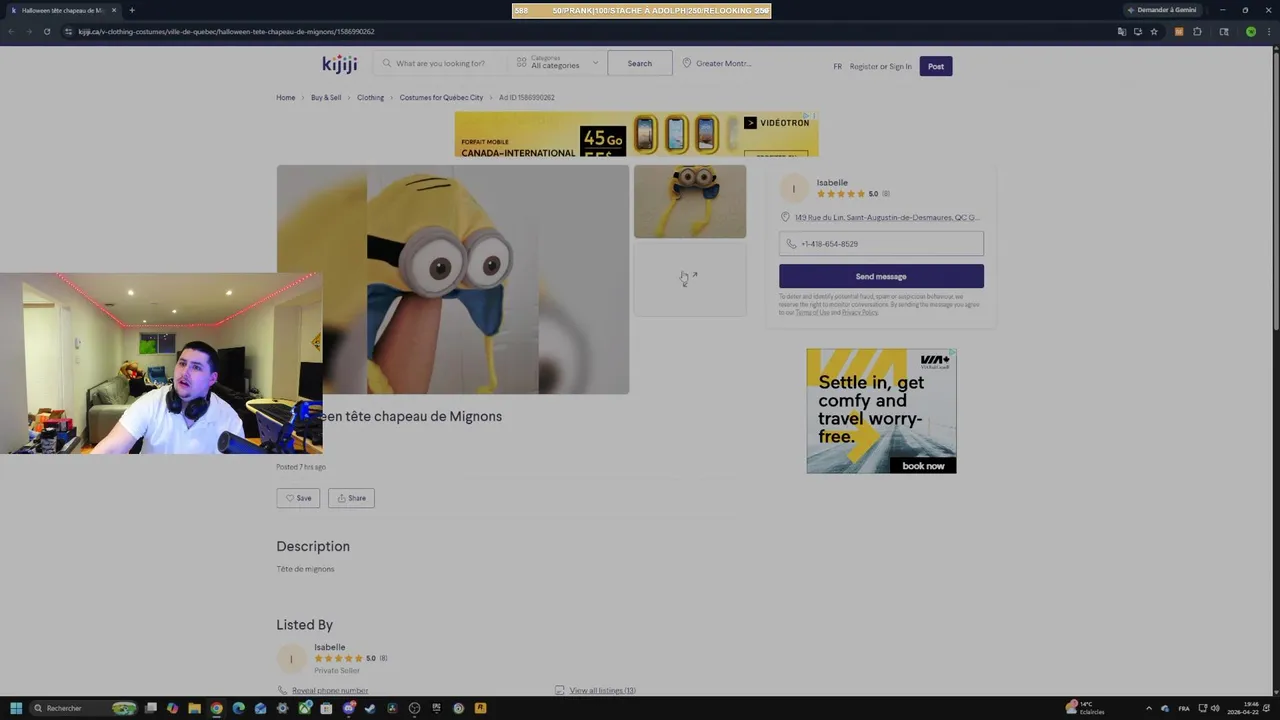This screenshot has height=720, width=1280.
Task: Click the browser address bar URL
Action: 226,32
